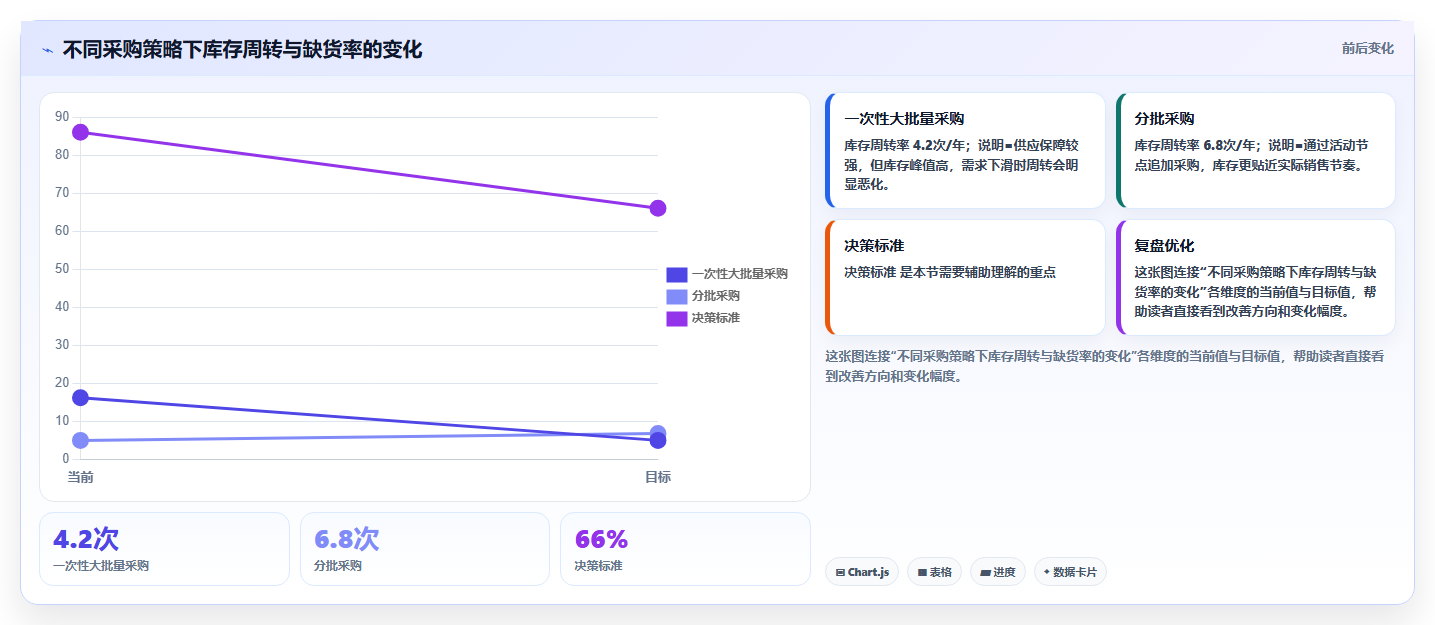Click the y-axis value 50
The image size is (1435, 625).
pos(62,269)
